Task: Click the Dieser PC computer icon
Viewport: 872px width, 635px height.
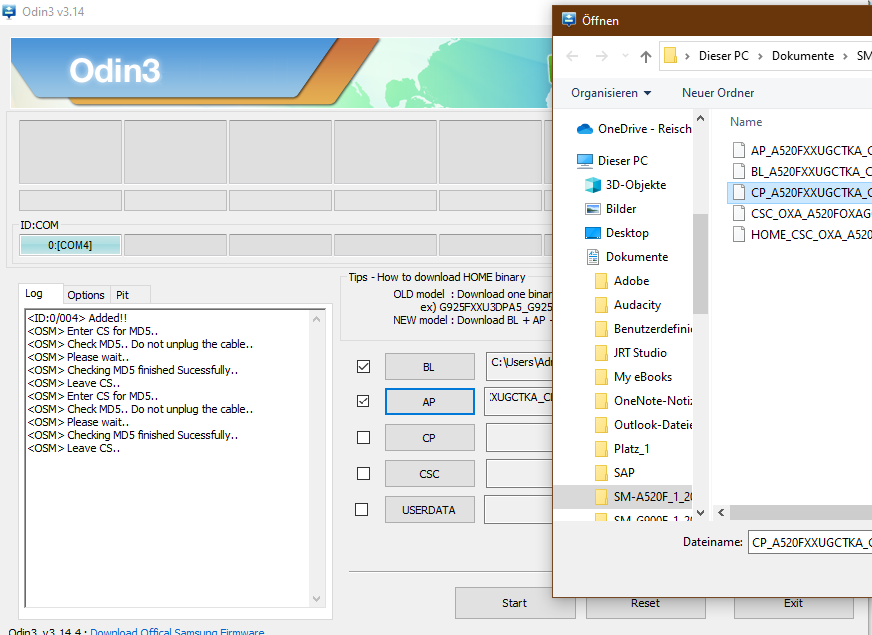Action: pyautogui.click(x=584, y=161)
